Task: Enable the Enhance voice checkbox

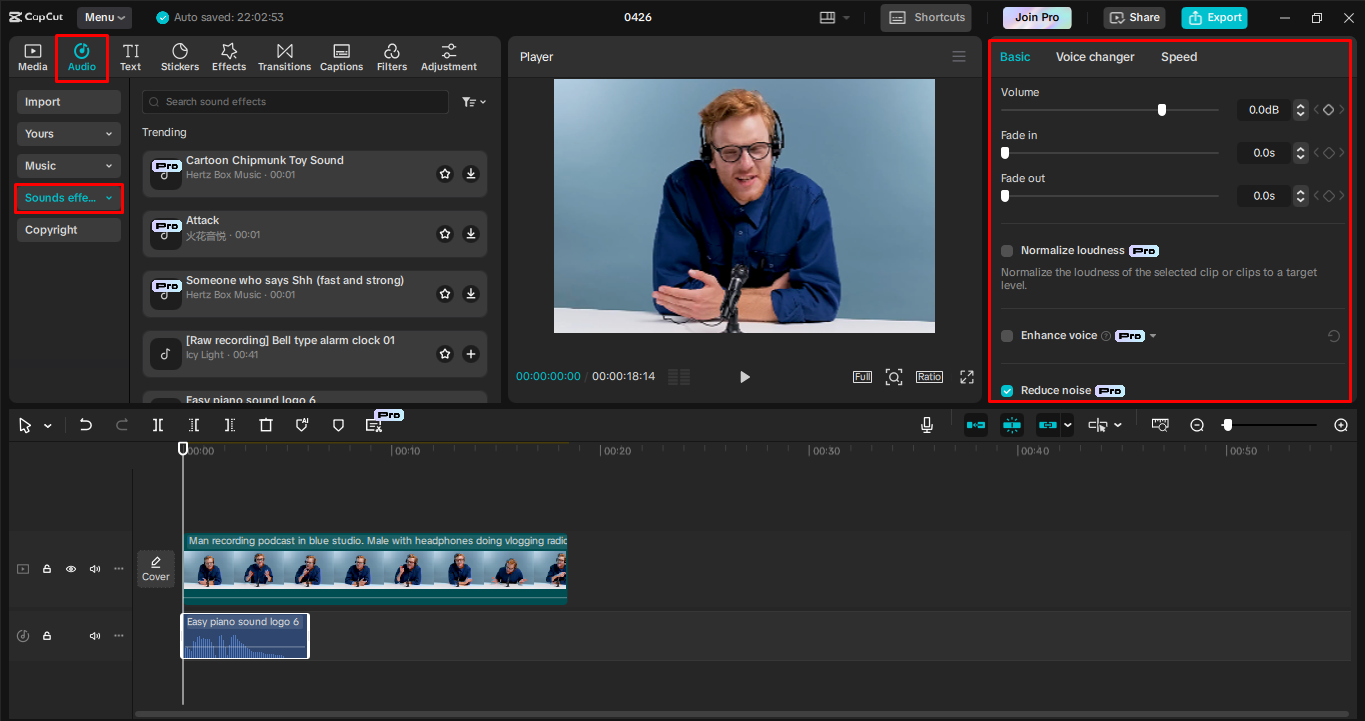Action: tap(1007, 336)
